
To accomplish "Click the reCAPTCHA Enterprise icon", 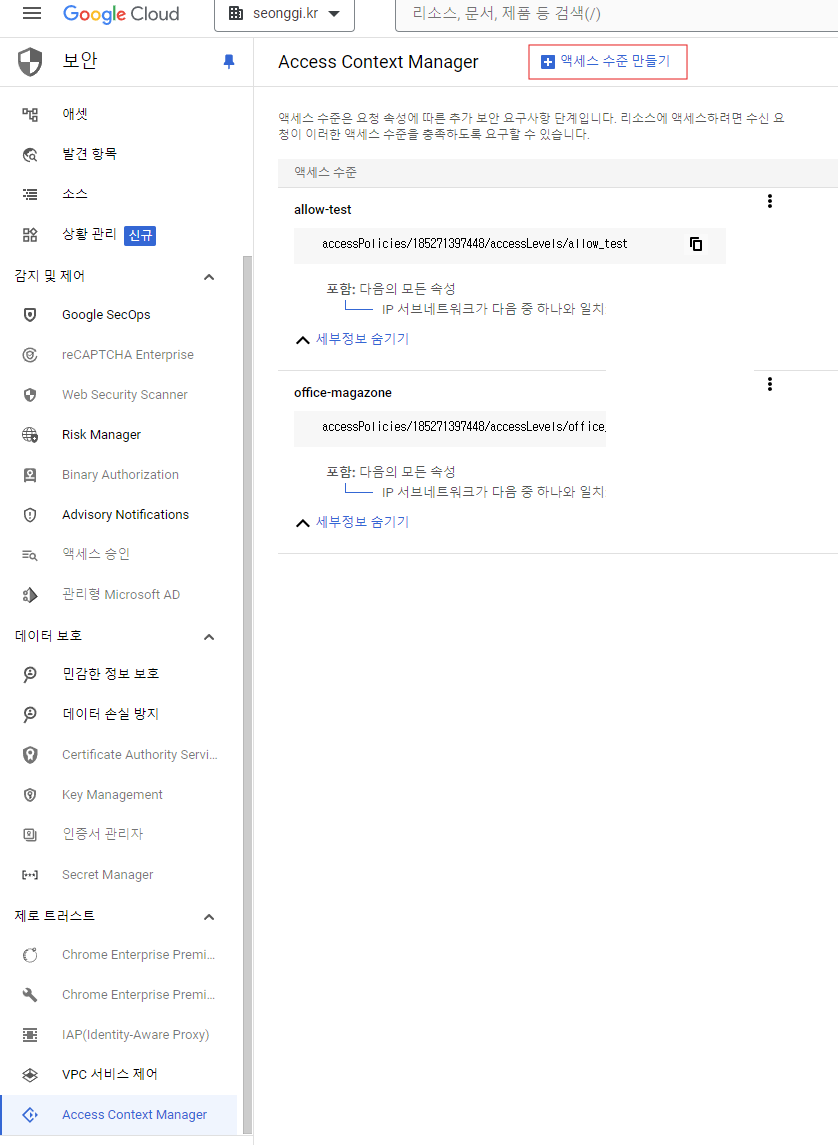I will [x=30, y=355].
